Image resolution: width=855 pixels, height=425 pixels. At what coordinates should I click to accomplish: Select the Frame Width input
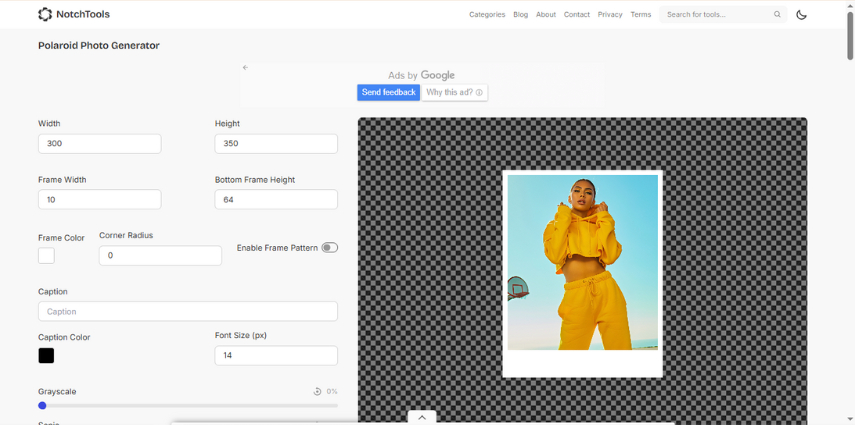[100, 200]
